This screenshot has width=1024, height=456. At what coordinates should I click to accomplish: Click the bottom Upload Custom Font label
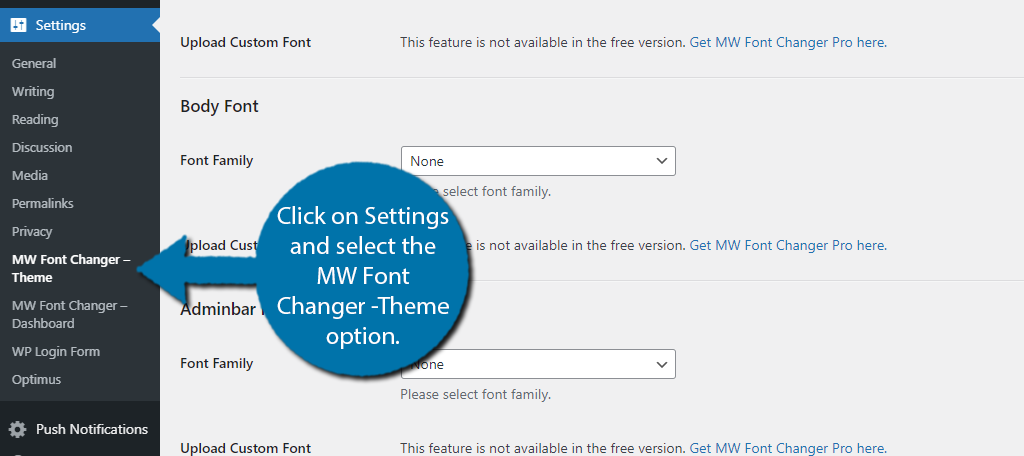click(x=246, y=448)
